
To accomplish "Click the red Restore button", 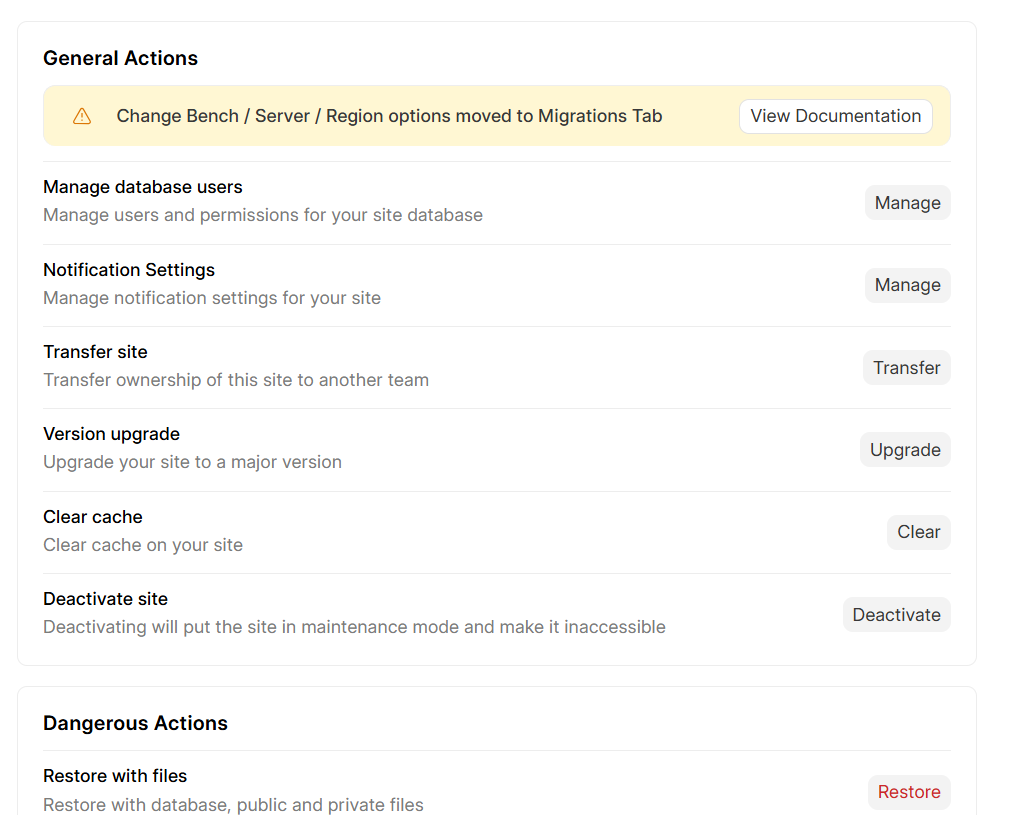I will click(x=908, y=792).
